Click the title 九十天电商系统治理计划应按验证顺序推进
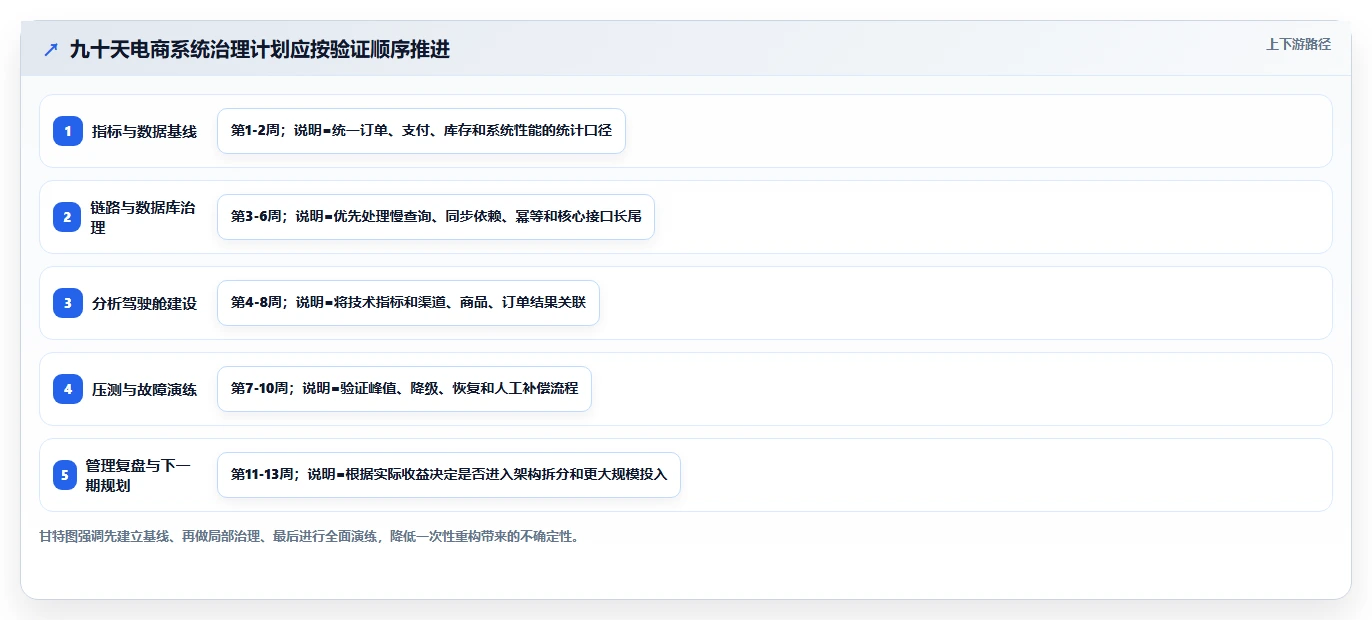This screenshot has height=620, width=1372. (x=260, y=49)
